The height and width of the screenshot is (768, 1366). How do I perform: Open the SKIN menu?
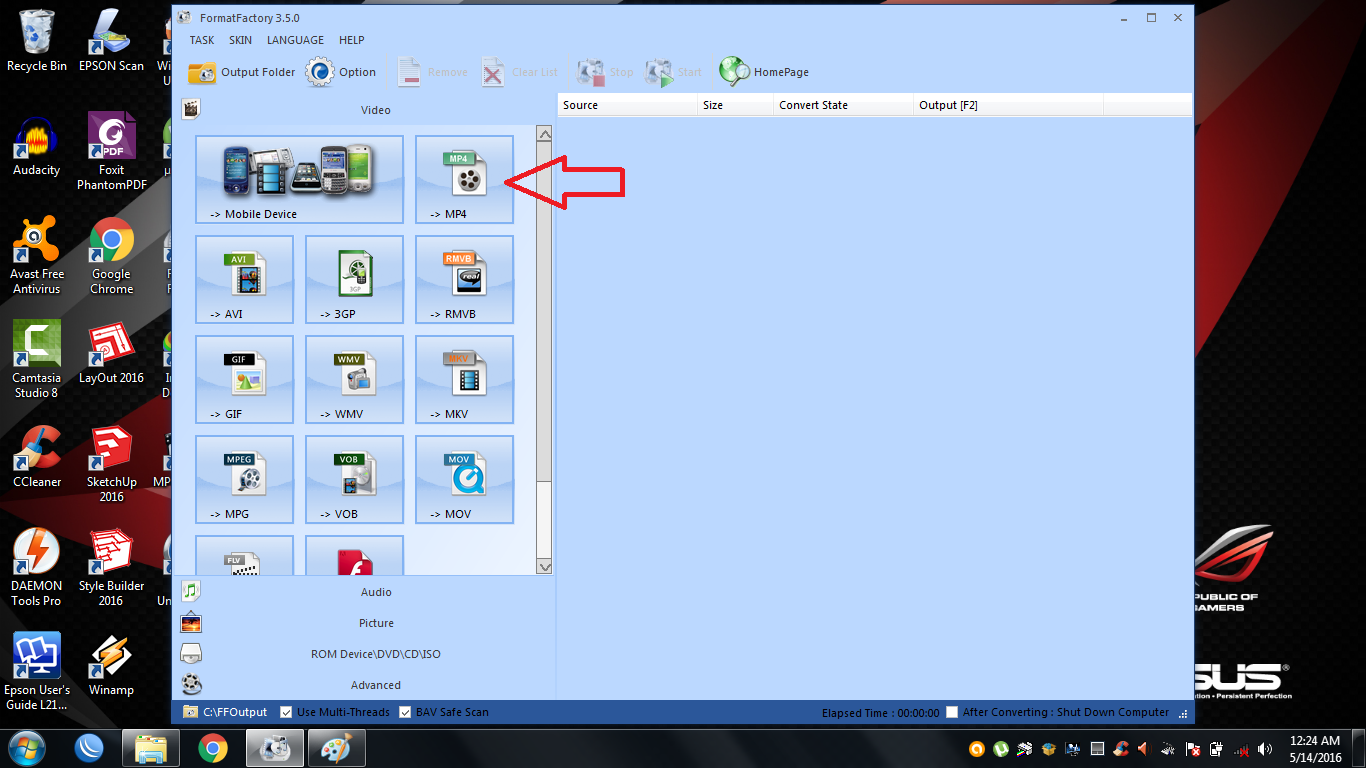tap(240, 40)
